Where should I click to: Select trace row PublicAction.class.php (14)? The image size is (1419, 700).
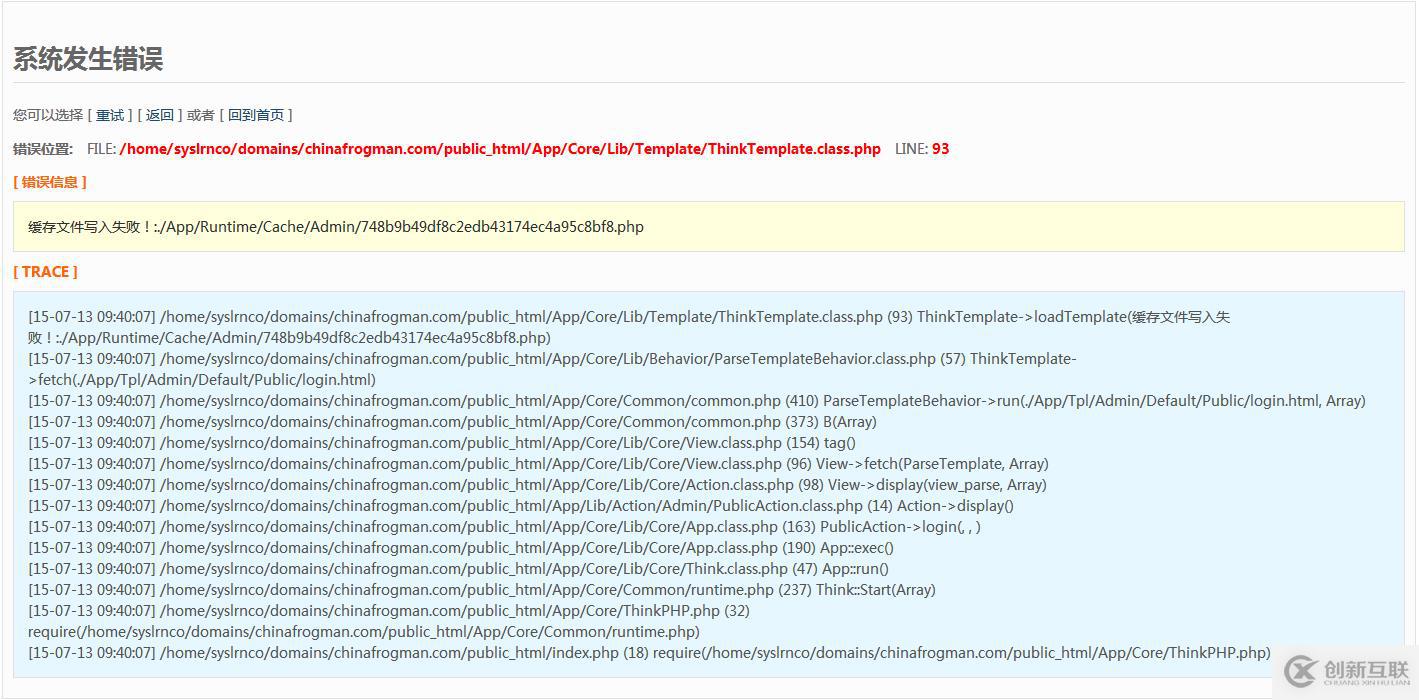[x=521, y=506]
